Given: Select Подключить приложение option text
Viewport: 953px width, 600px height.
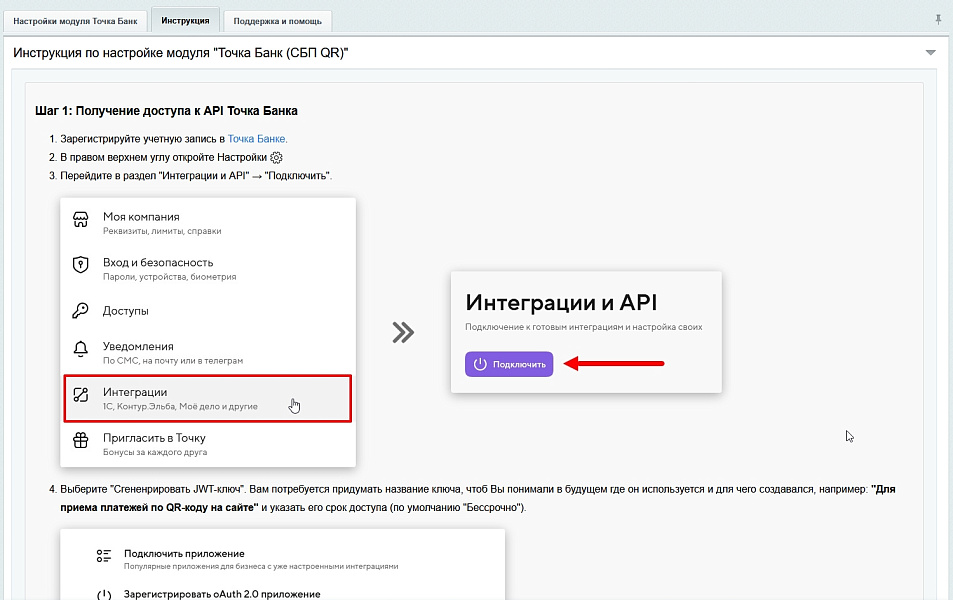Looking at the screenshot, I should 184,553.
